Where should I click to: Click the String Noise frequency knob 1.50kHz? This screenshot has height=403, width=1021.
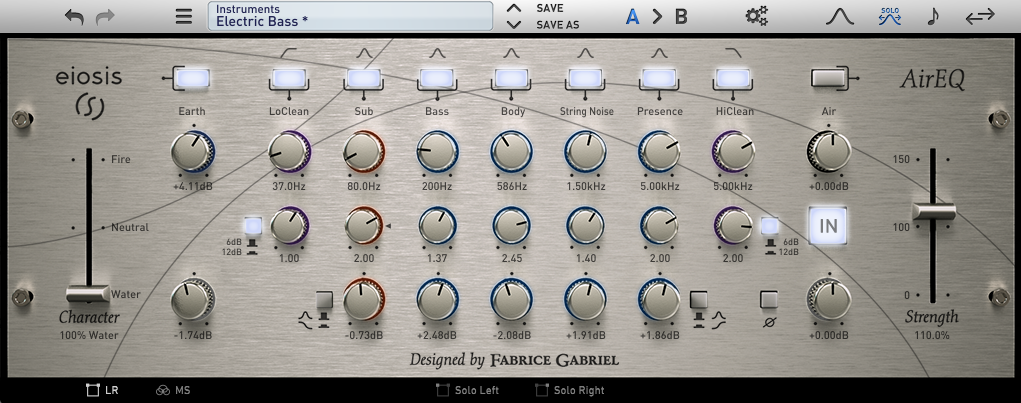[586, 152]
